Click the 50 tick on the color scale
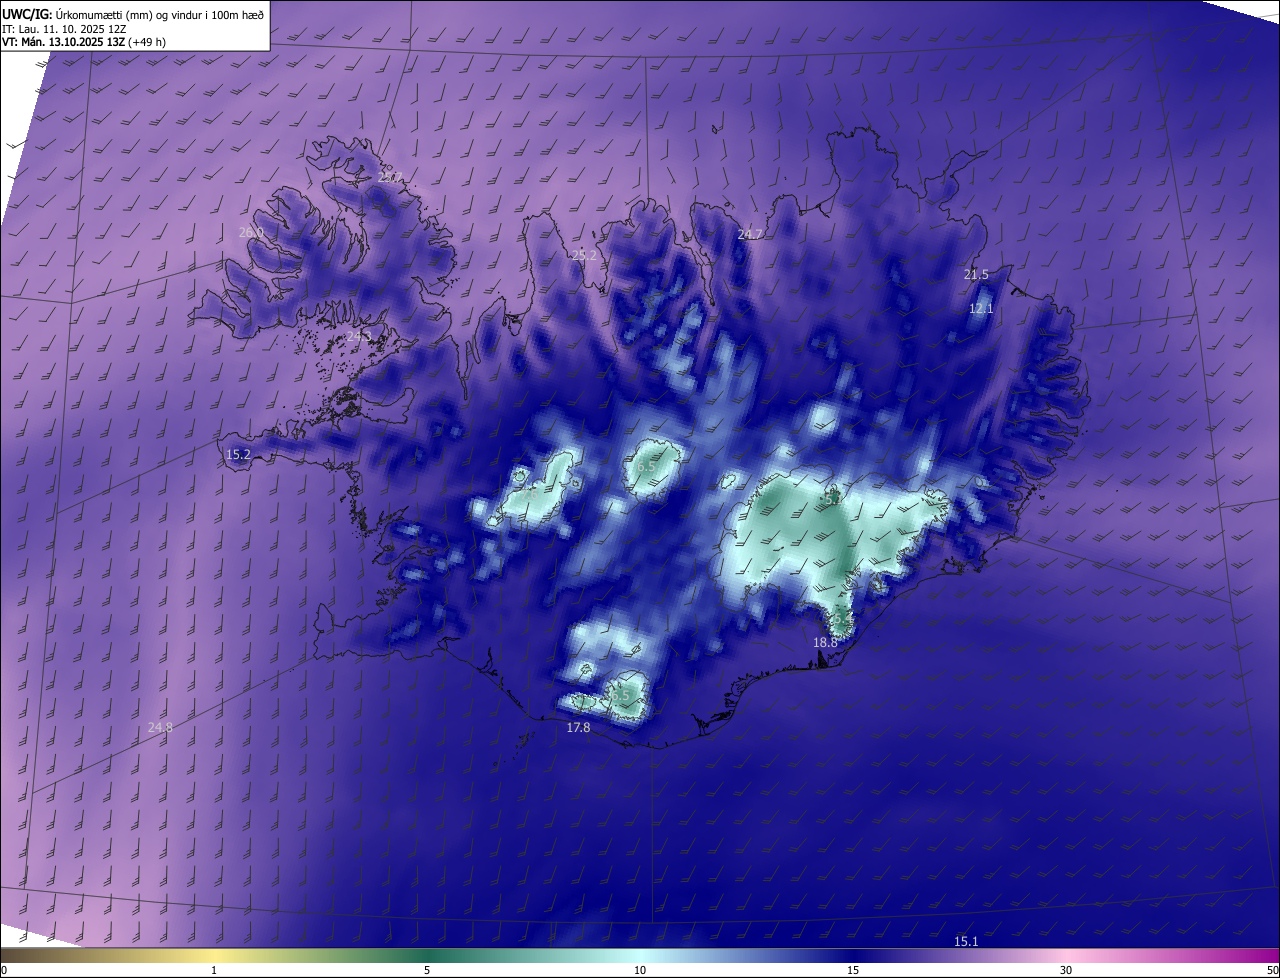Image resolution: width=1280 pixels, height=978 pixels. [1272, 970]
